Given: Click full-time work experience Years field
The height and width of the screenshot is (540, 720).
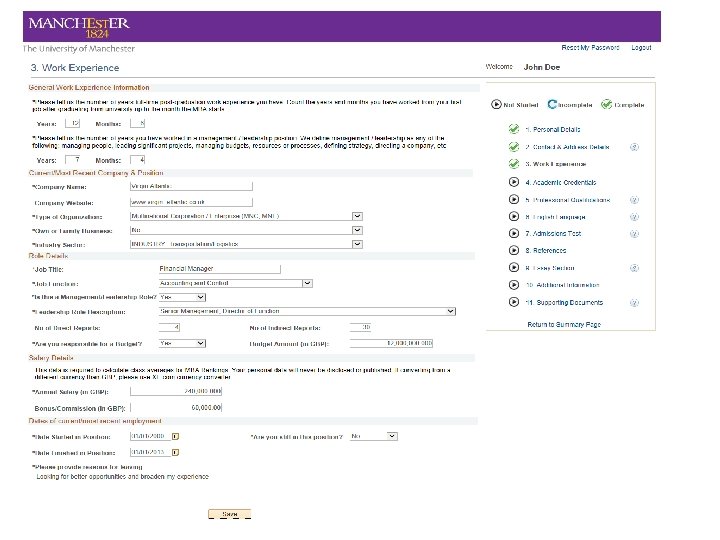Looking at the screenshot, I should point(73,123).
